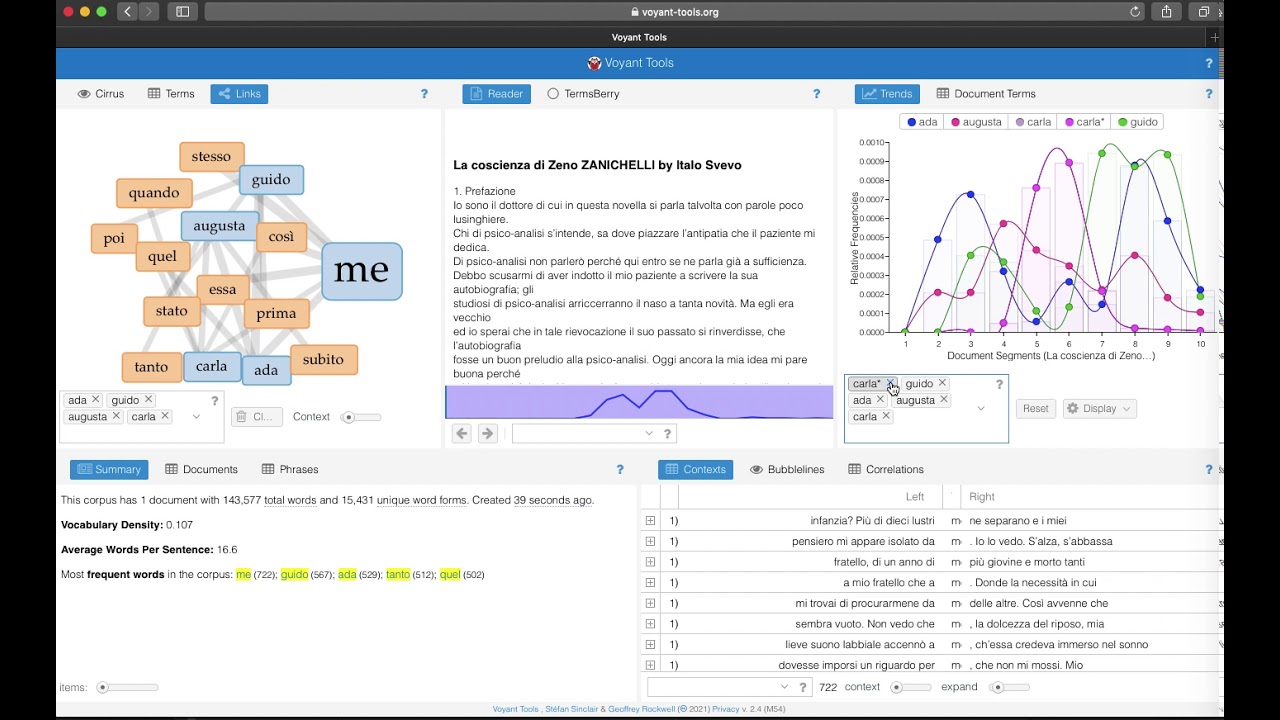This screenshot has height=720, width=1280.
Task: Click 'total words' link in summary
Action: (290, 500)
